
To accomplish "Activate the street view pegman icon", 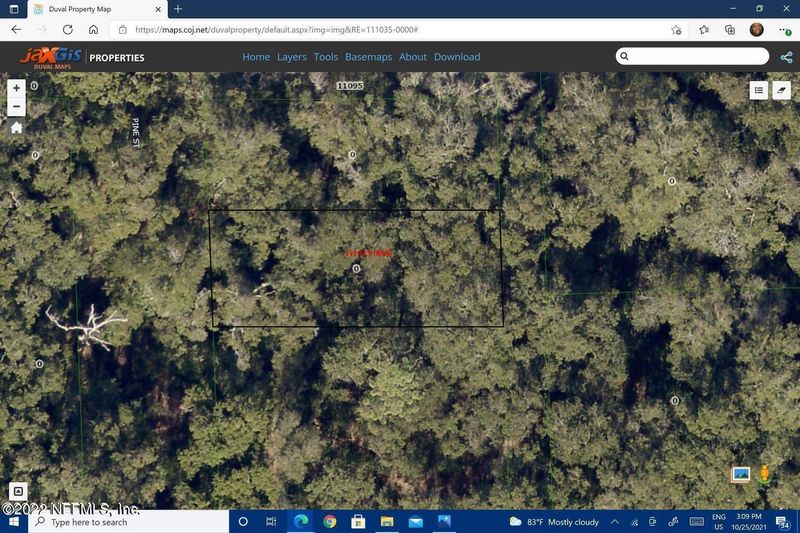I will click(x=764, y=474).
